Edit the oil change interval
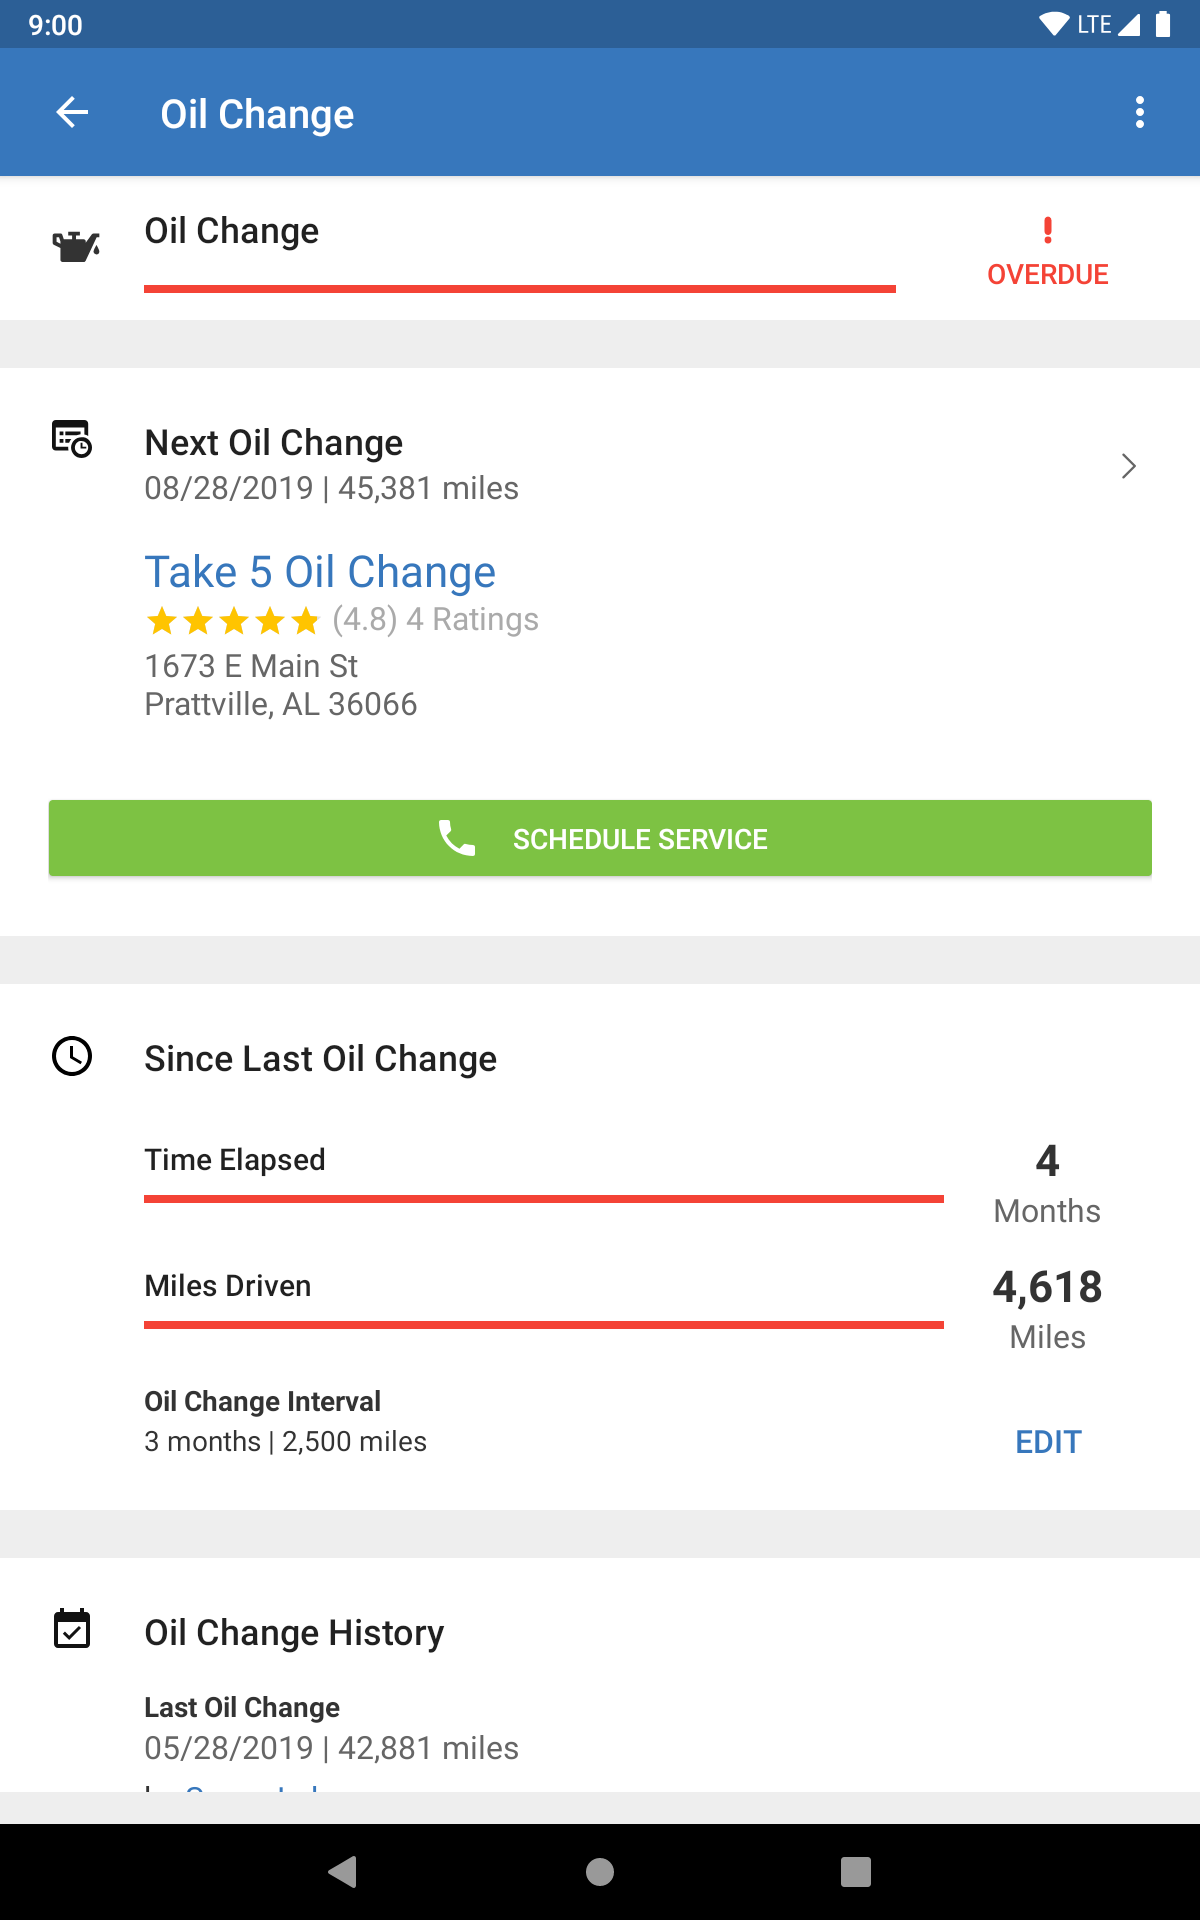 [x=1048, y=1442]
